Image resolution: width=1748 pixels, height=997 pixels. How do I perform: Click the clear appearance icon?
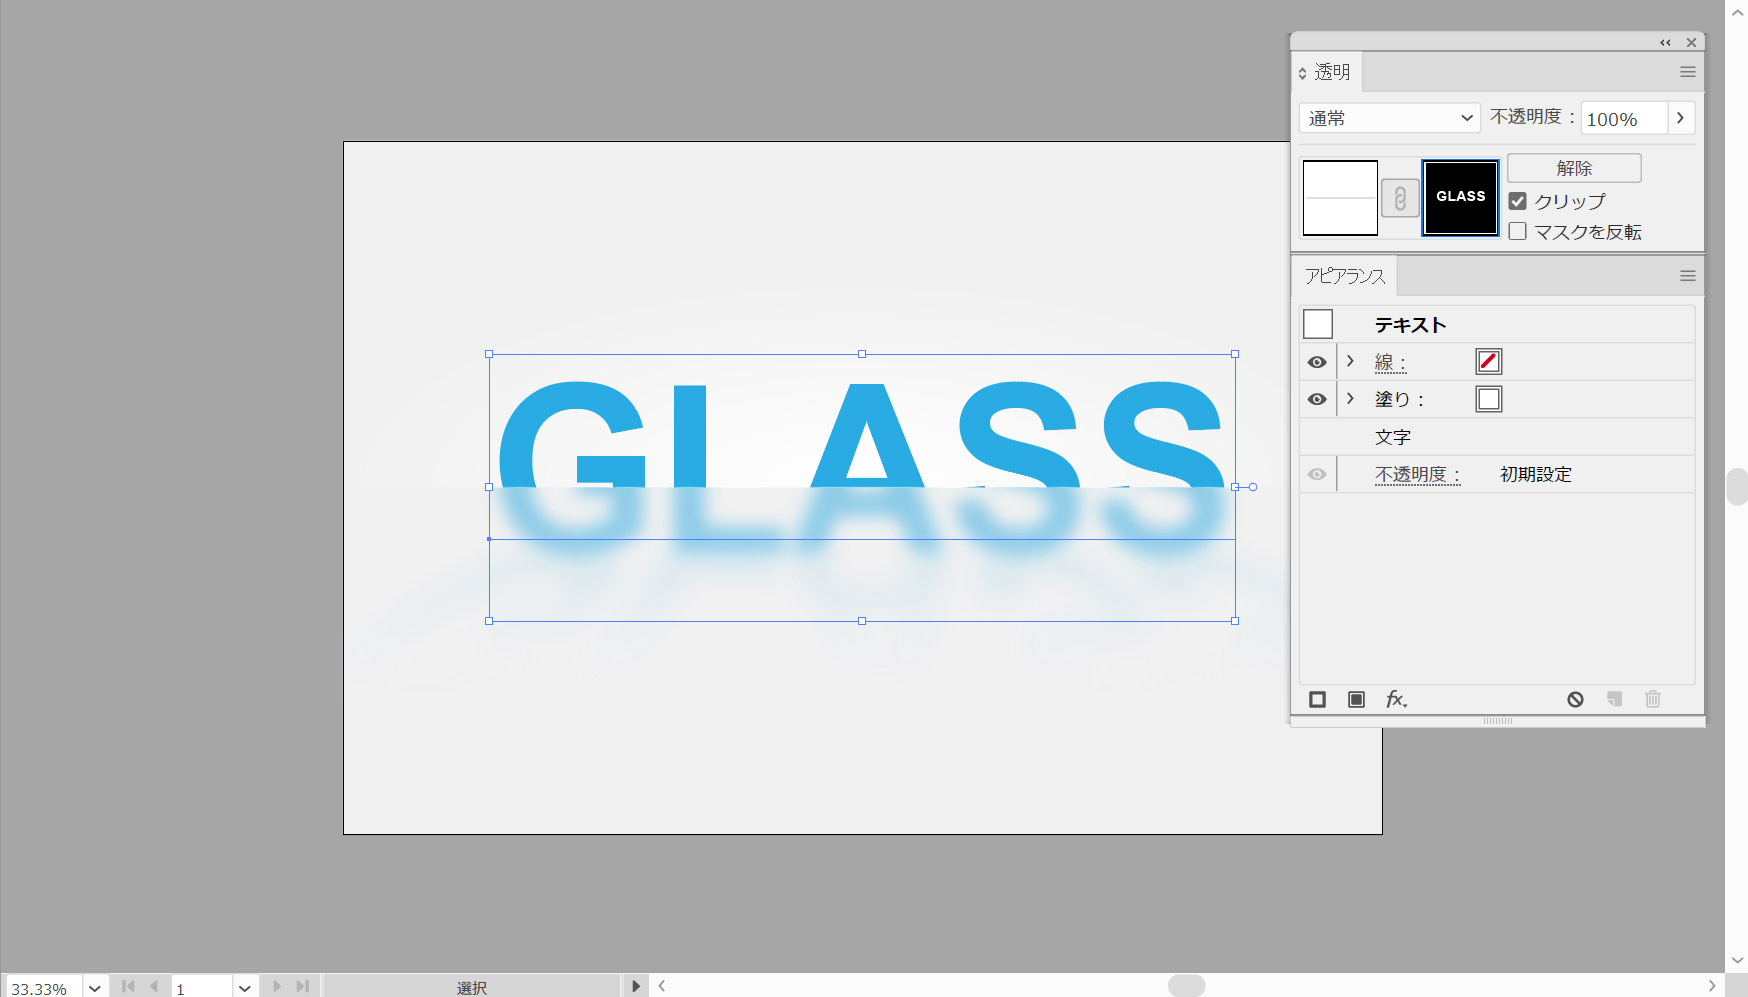(x=1575, y=700)
